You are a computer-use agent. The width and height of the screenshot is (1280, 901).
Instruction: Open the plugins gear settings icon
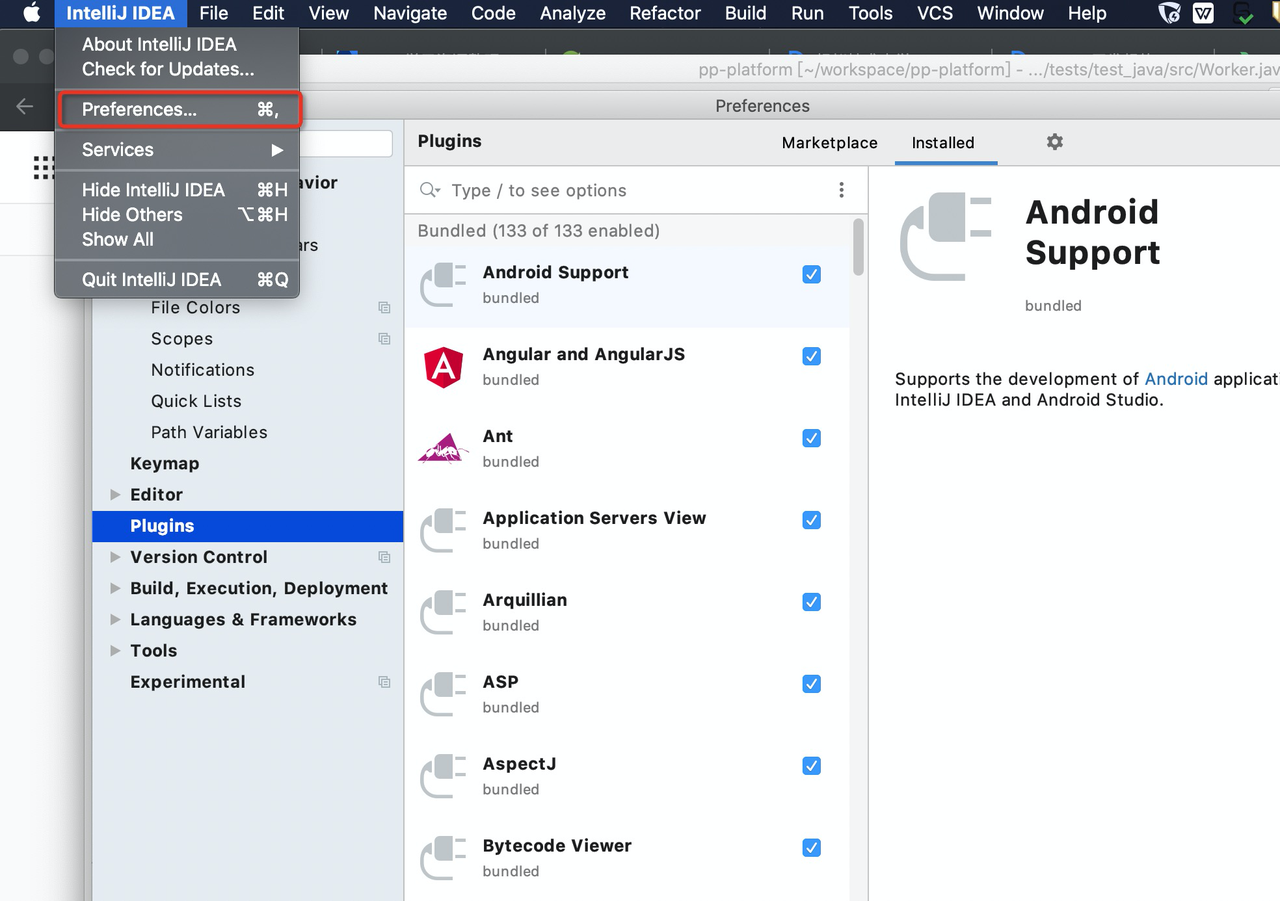[x=1054, y=142]
